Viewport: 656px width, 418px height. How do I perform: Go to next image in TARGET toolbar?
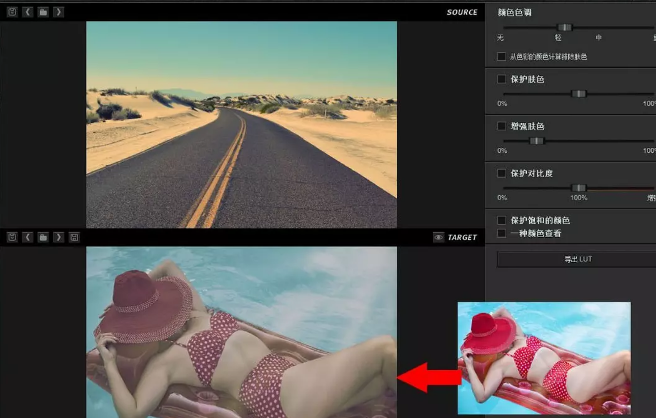click(59, 237)
